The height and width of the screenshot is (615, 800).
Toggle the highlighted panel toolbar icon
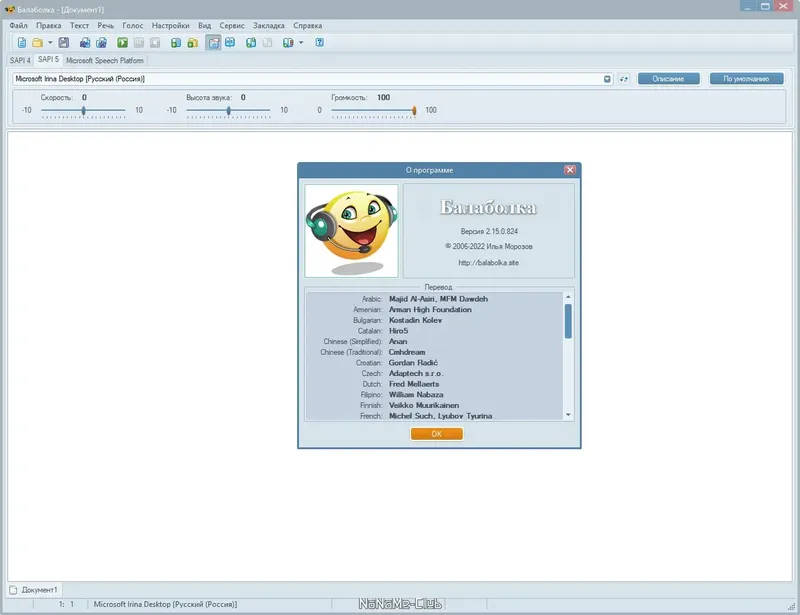tap(213, 43)
